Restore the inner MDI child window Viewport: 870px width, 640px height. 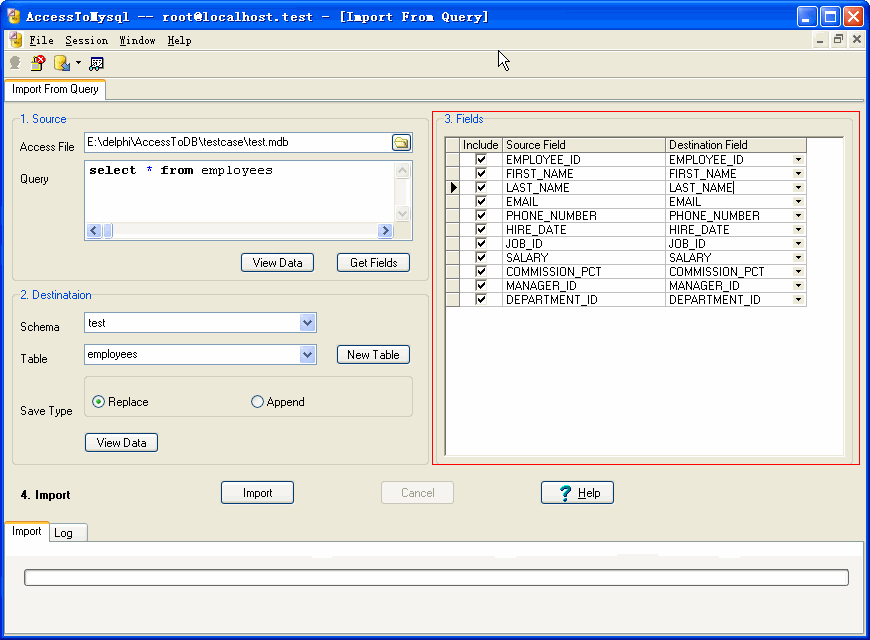pyautogui.click(x=838, y=39)
